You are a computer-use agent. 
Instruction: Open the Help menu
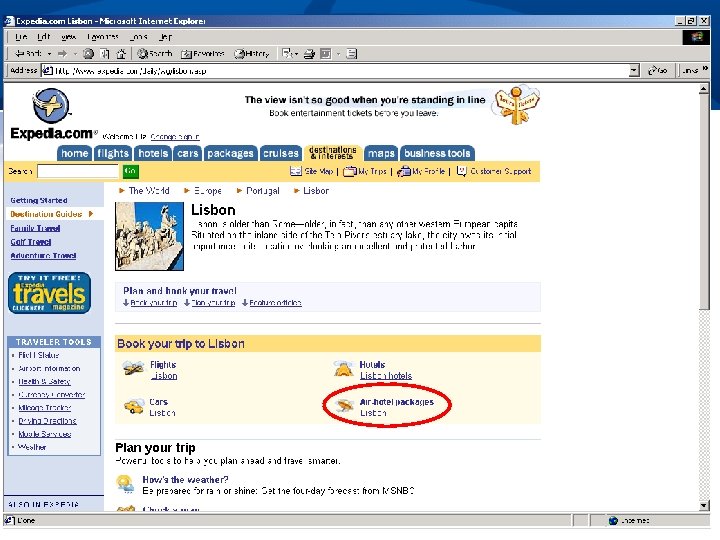(x=165, y=37)
